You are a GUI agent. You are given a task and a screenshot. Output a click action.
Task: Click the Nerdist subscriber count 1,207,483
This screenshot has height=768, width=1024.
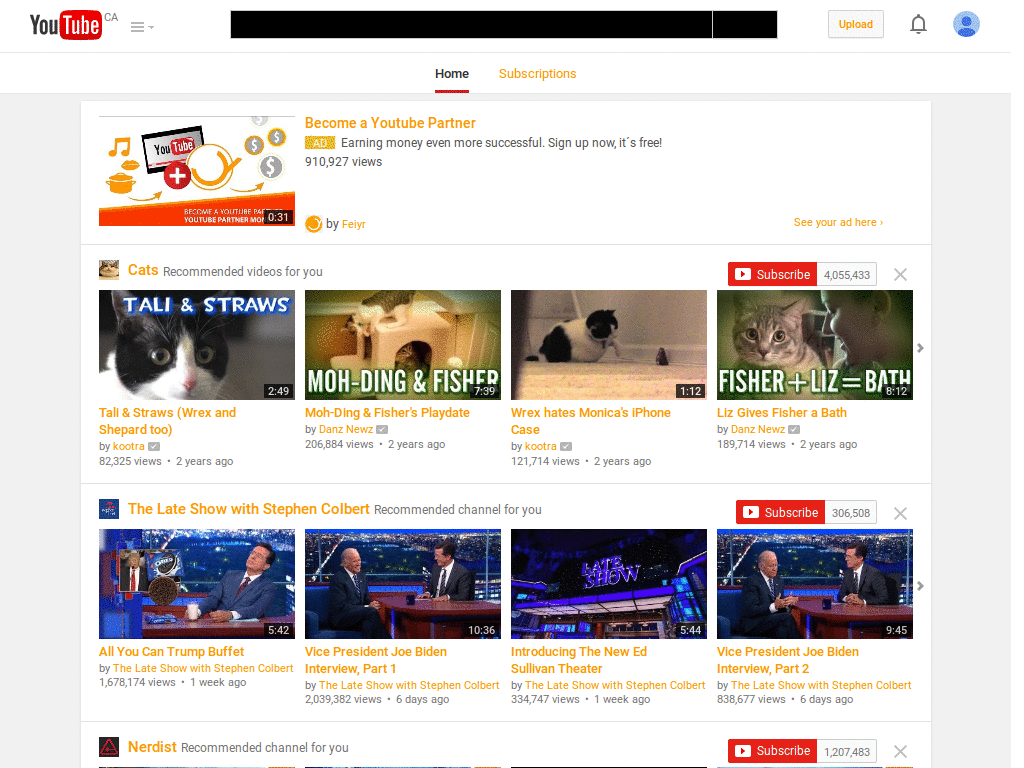coord(846,752)
